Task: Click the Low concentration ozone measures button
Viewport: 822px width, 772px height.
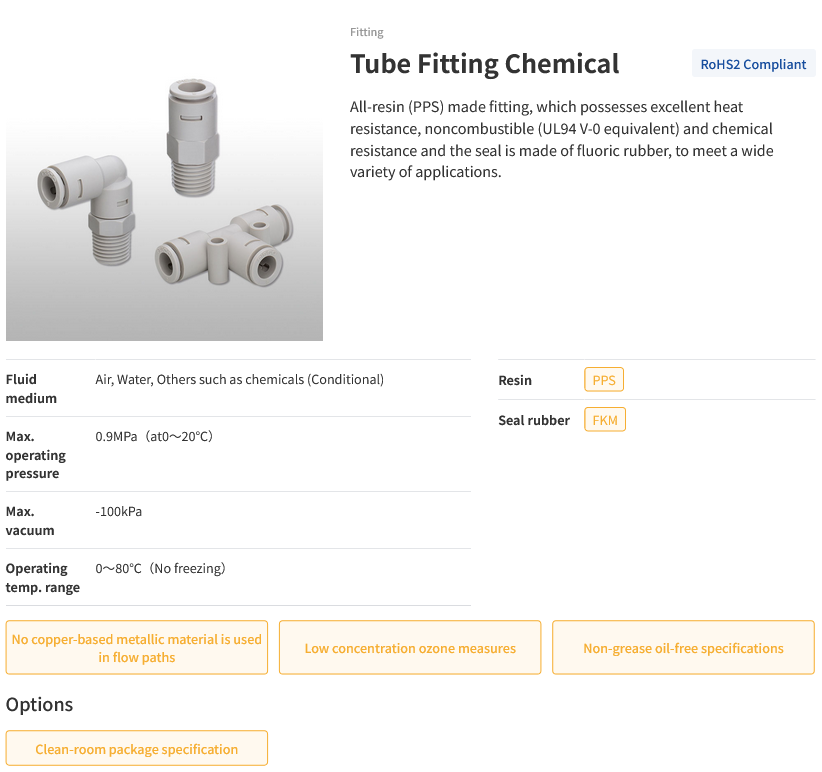Action: tap(409, 647)
